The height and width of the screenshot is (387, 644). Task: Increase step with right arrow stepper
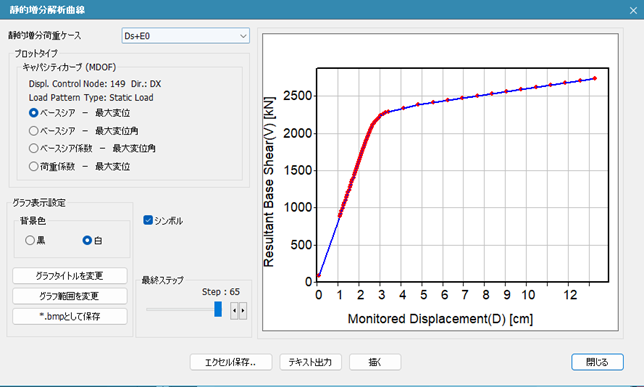pyautogui.click(x=243, y=311)
